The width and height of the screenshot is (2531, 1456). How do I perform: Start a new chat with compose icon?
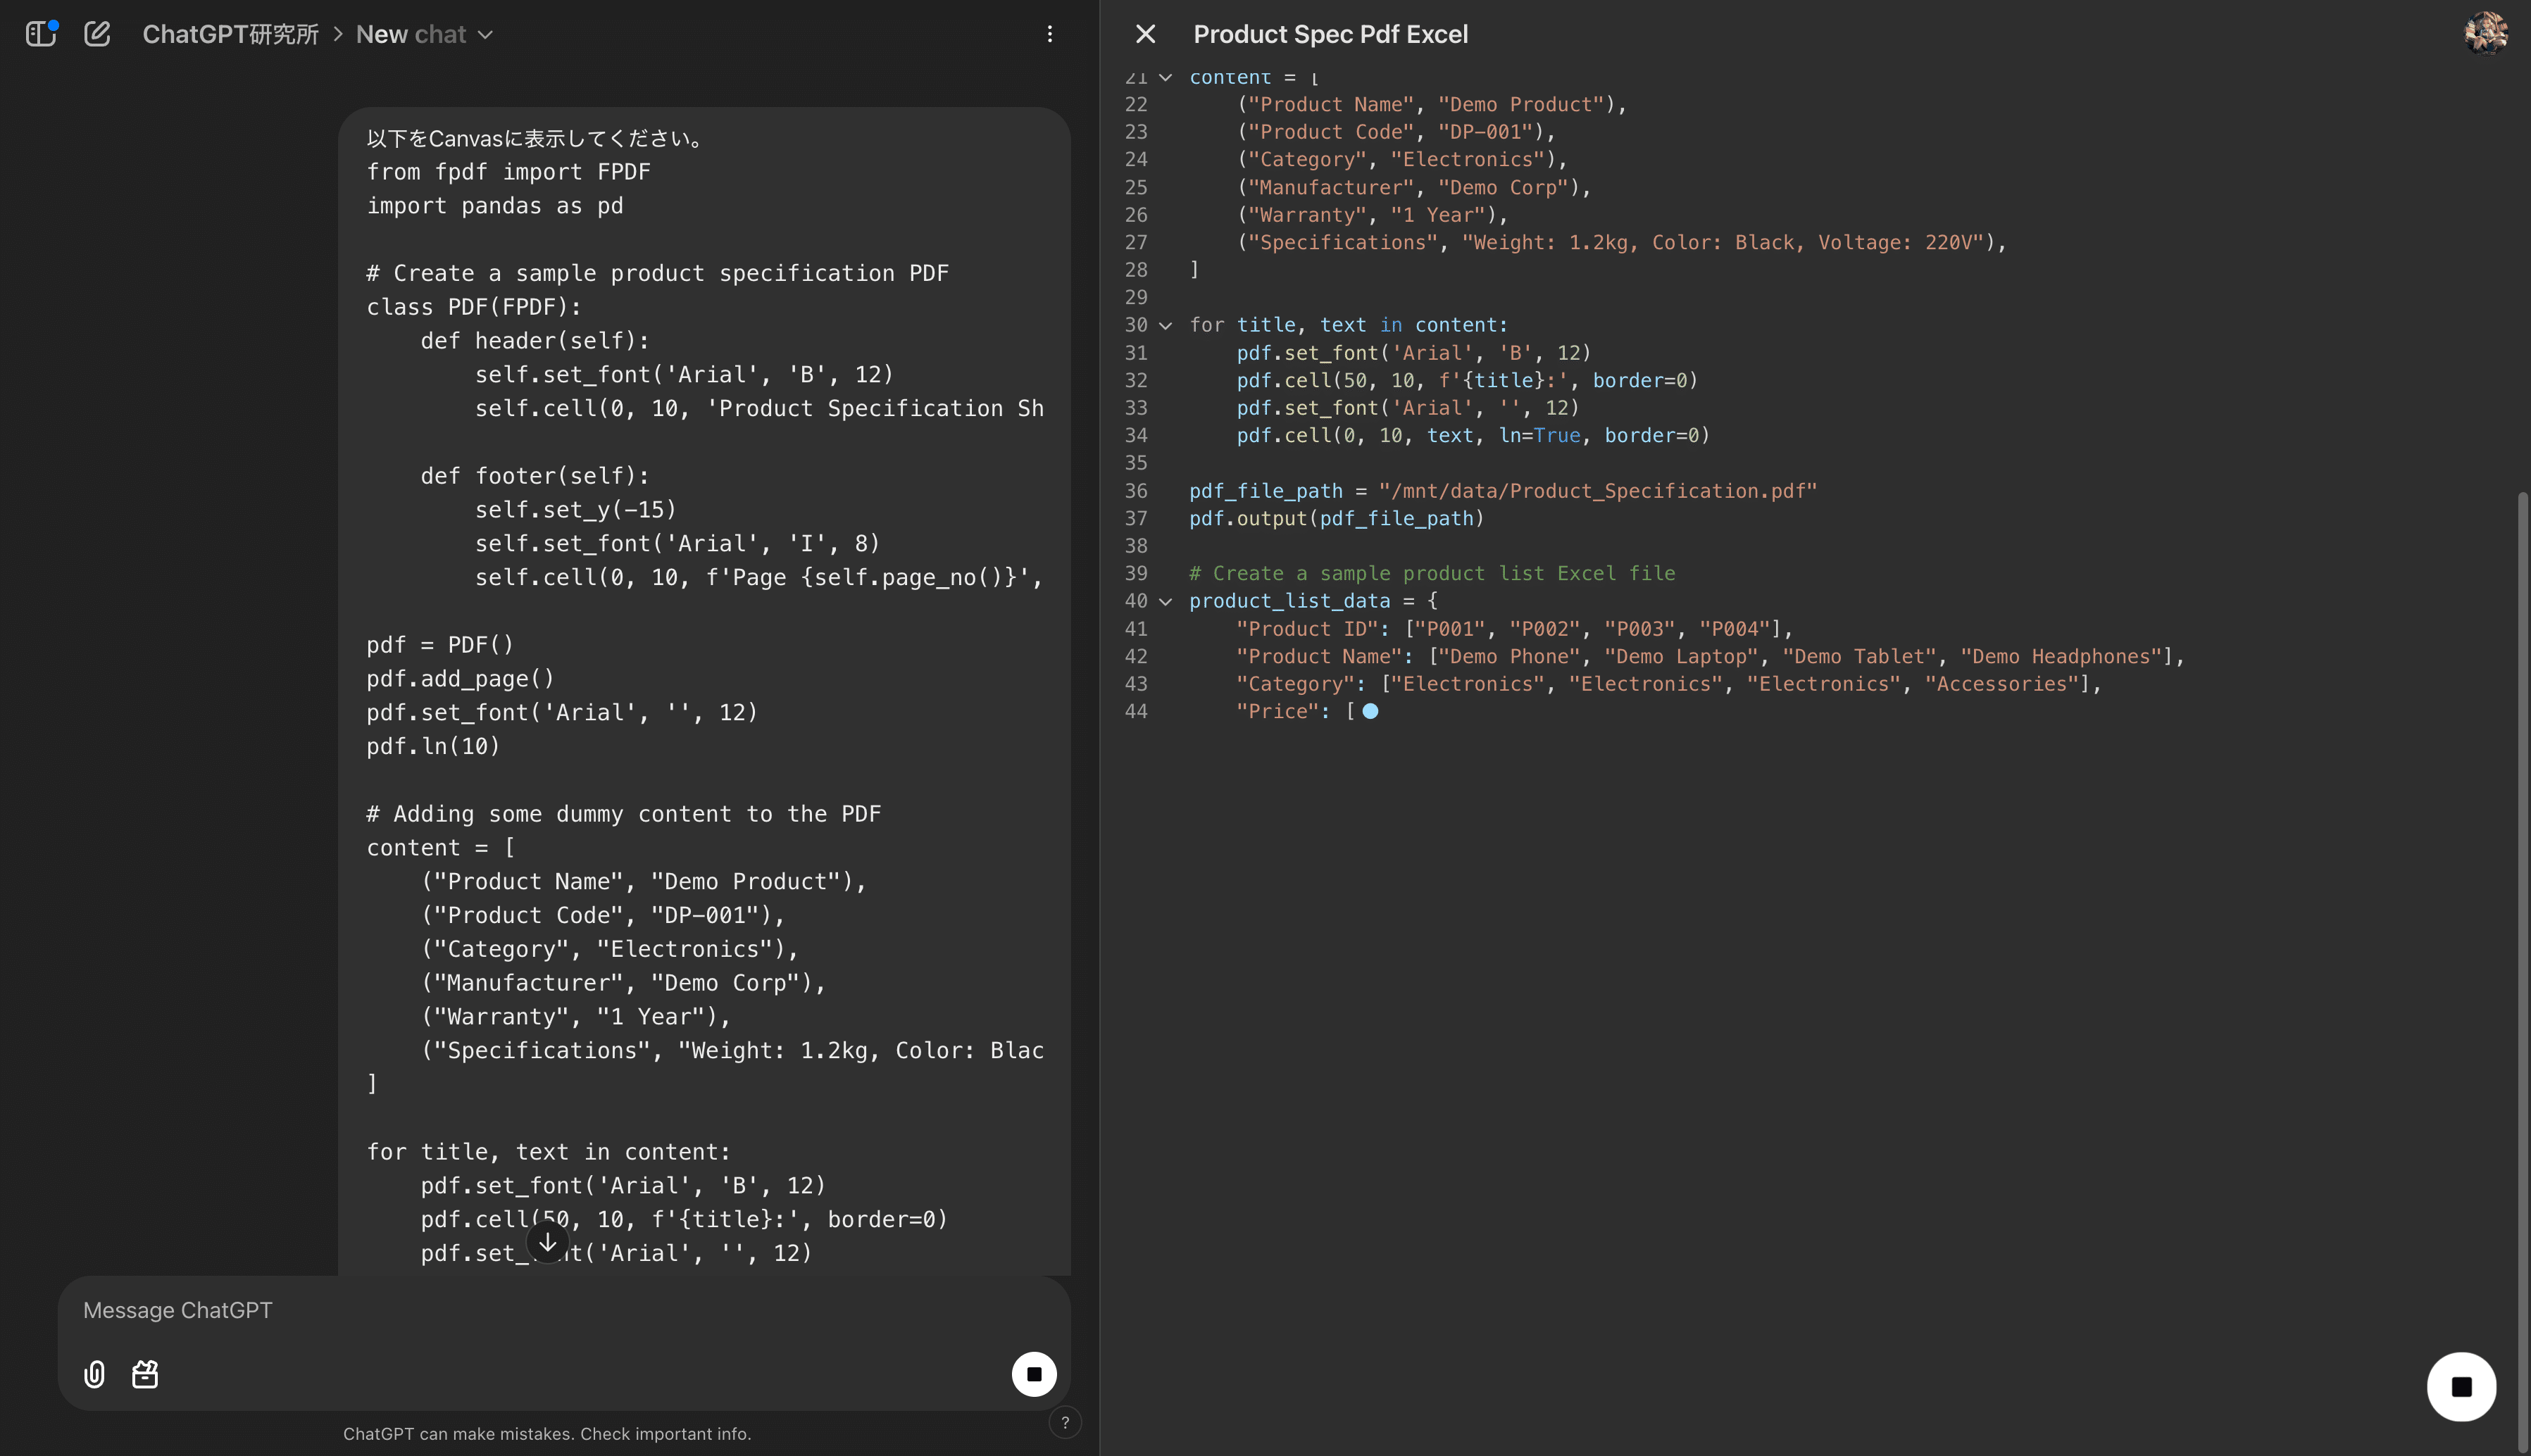(x=97, y=34)
